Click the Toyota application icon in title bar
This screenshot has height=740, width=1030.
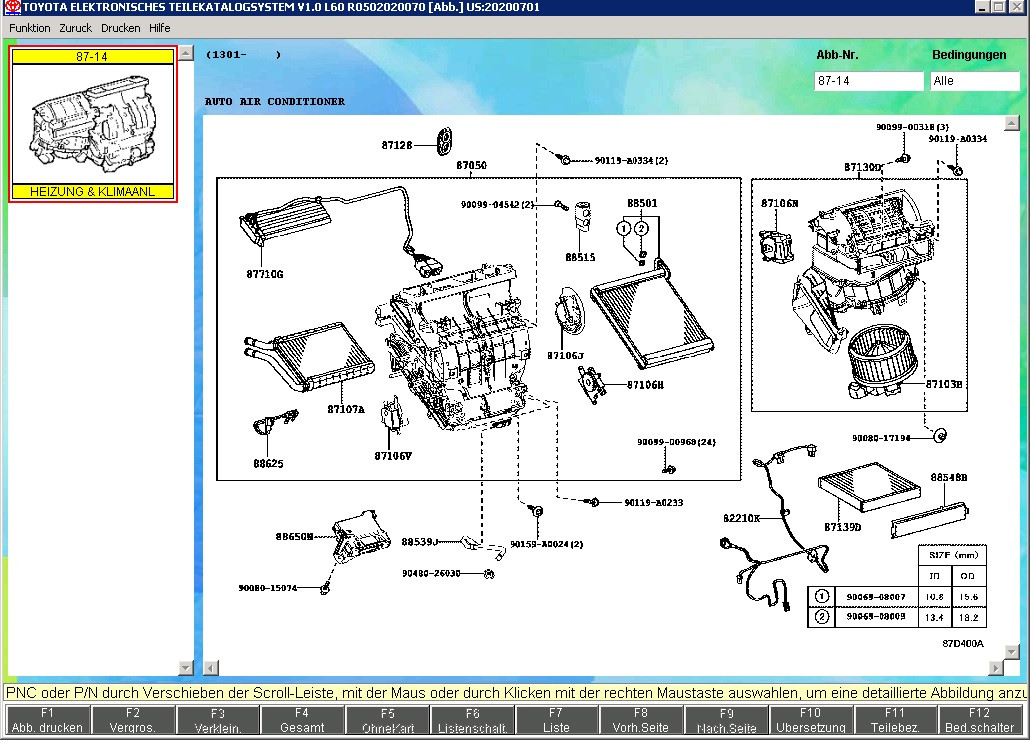pyautogui.click(x=12, y=7)
